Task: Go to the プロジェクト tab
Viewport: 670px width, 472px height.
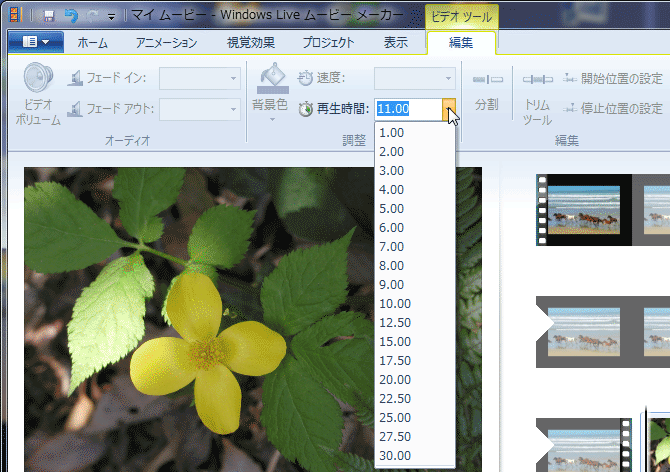Action: 328,43
